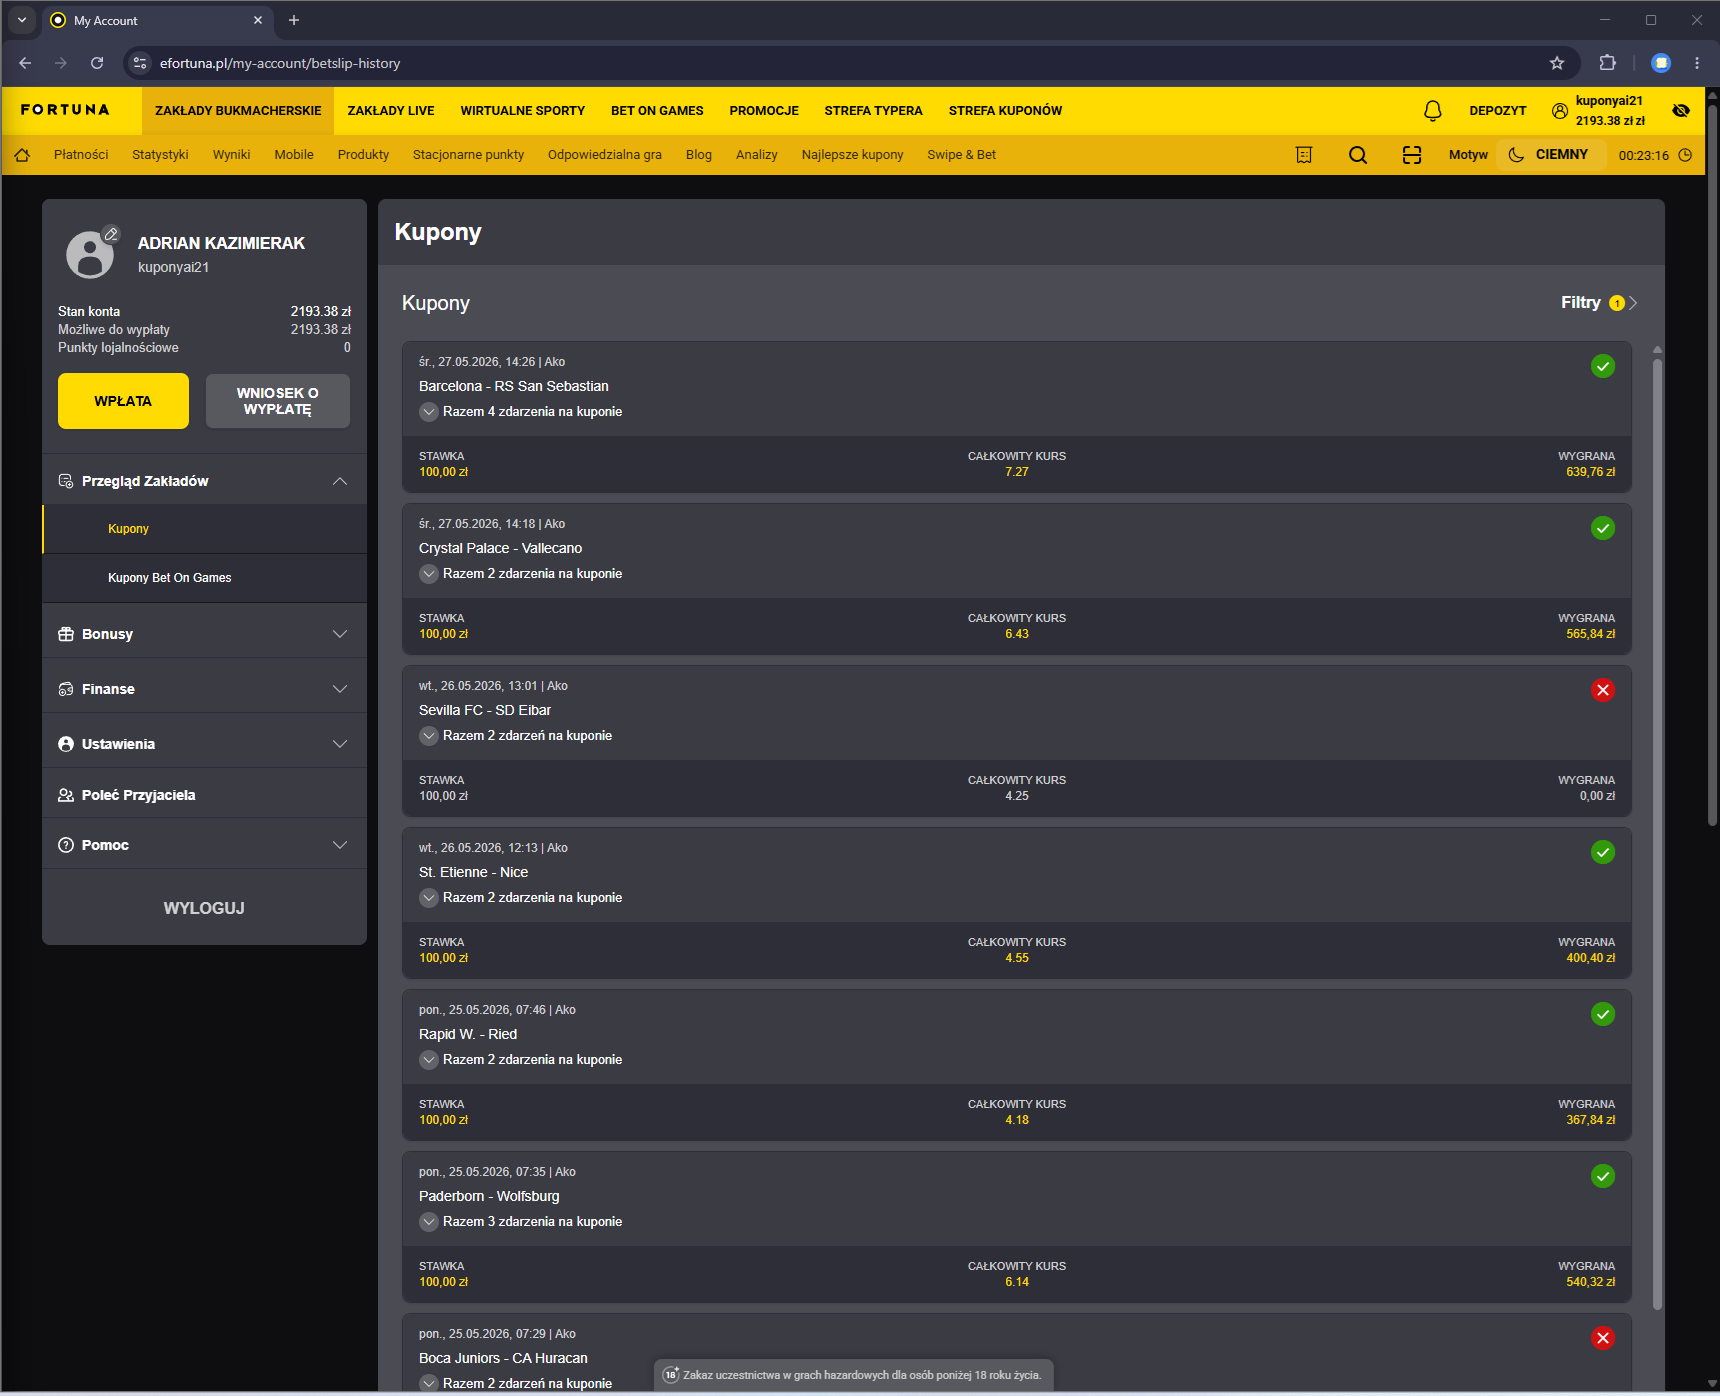The height and width of the screenshot is (1396, 1720).
Task: Go to Bet On Games
Action: point(657,111)
